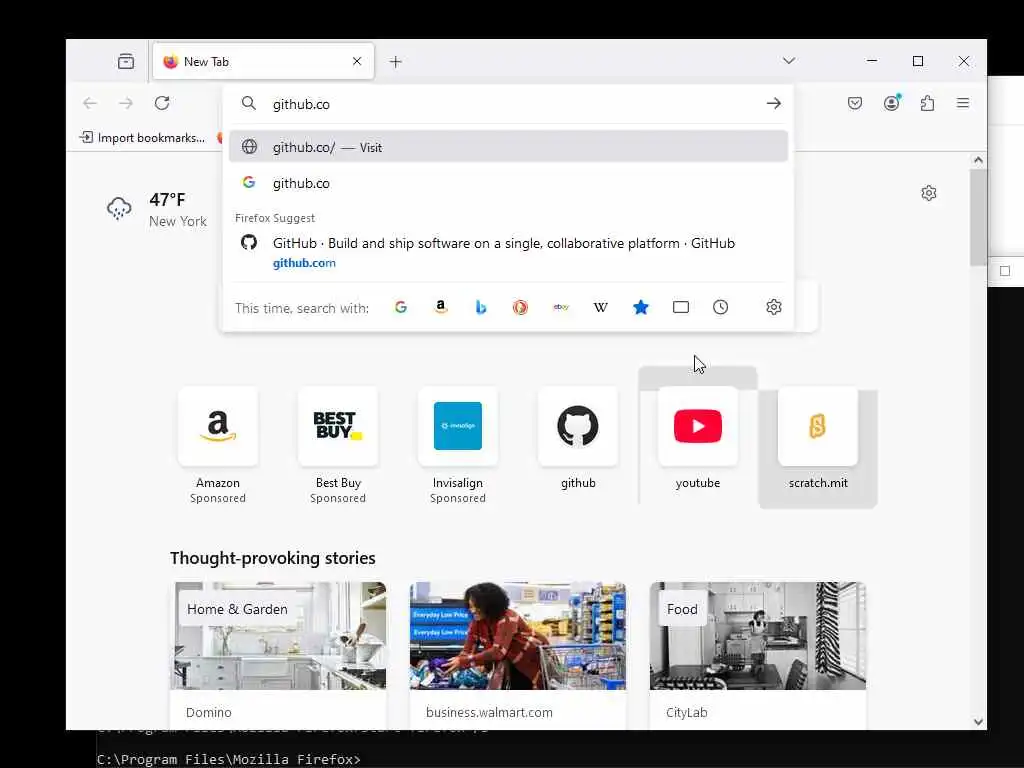This screenshot has width=1024, height=768.
Task: Open search settings gear in suggestions
Action: pyautogui.click(x=774, y=307)
